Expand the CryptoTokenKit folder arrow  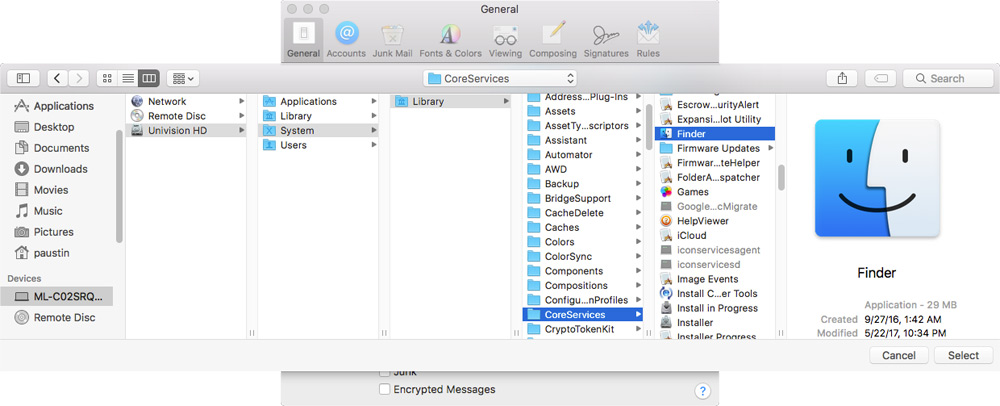(x=638, y=330)
